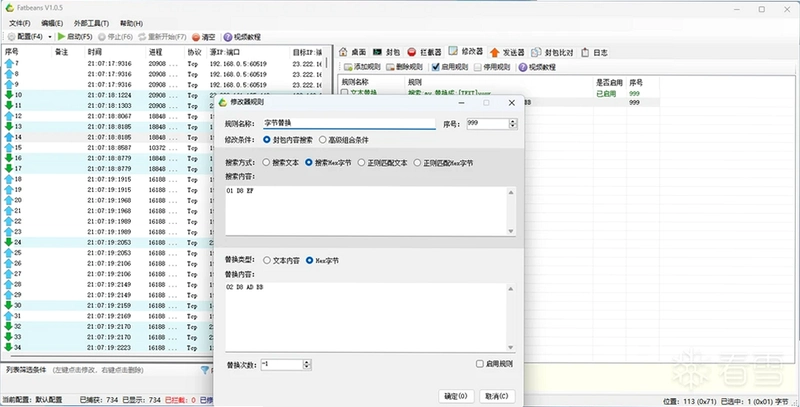Viewport: 800px width, 407px height.
Task: Click into the 搜索内容 text area
Action: 366,211
